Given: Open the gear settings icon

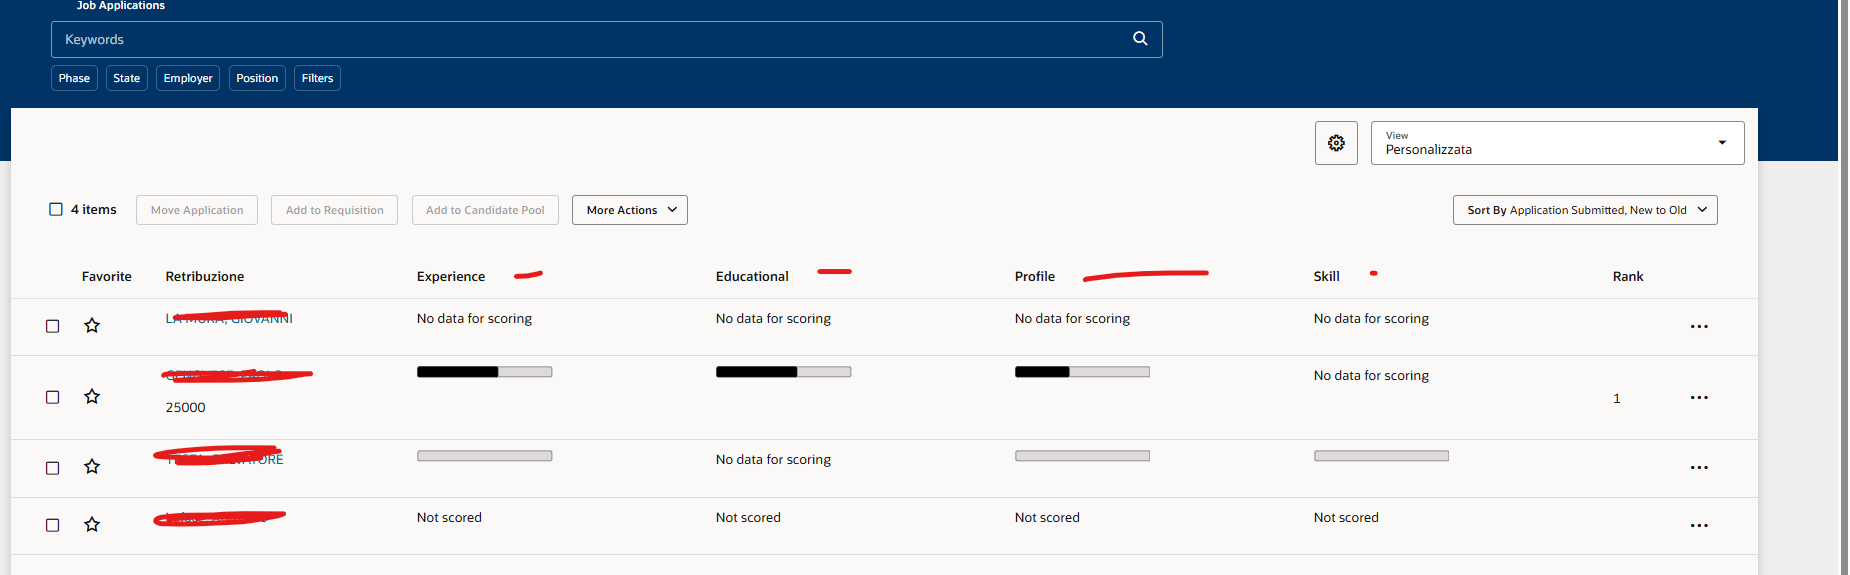Looking at the screenshot, I should [1336, 143].
